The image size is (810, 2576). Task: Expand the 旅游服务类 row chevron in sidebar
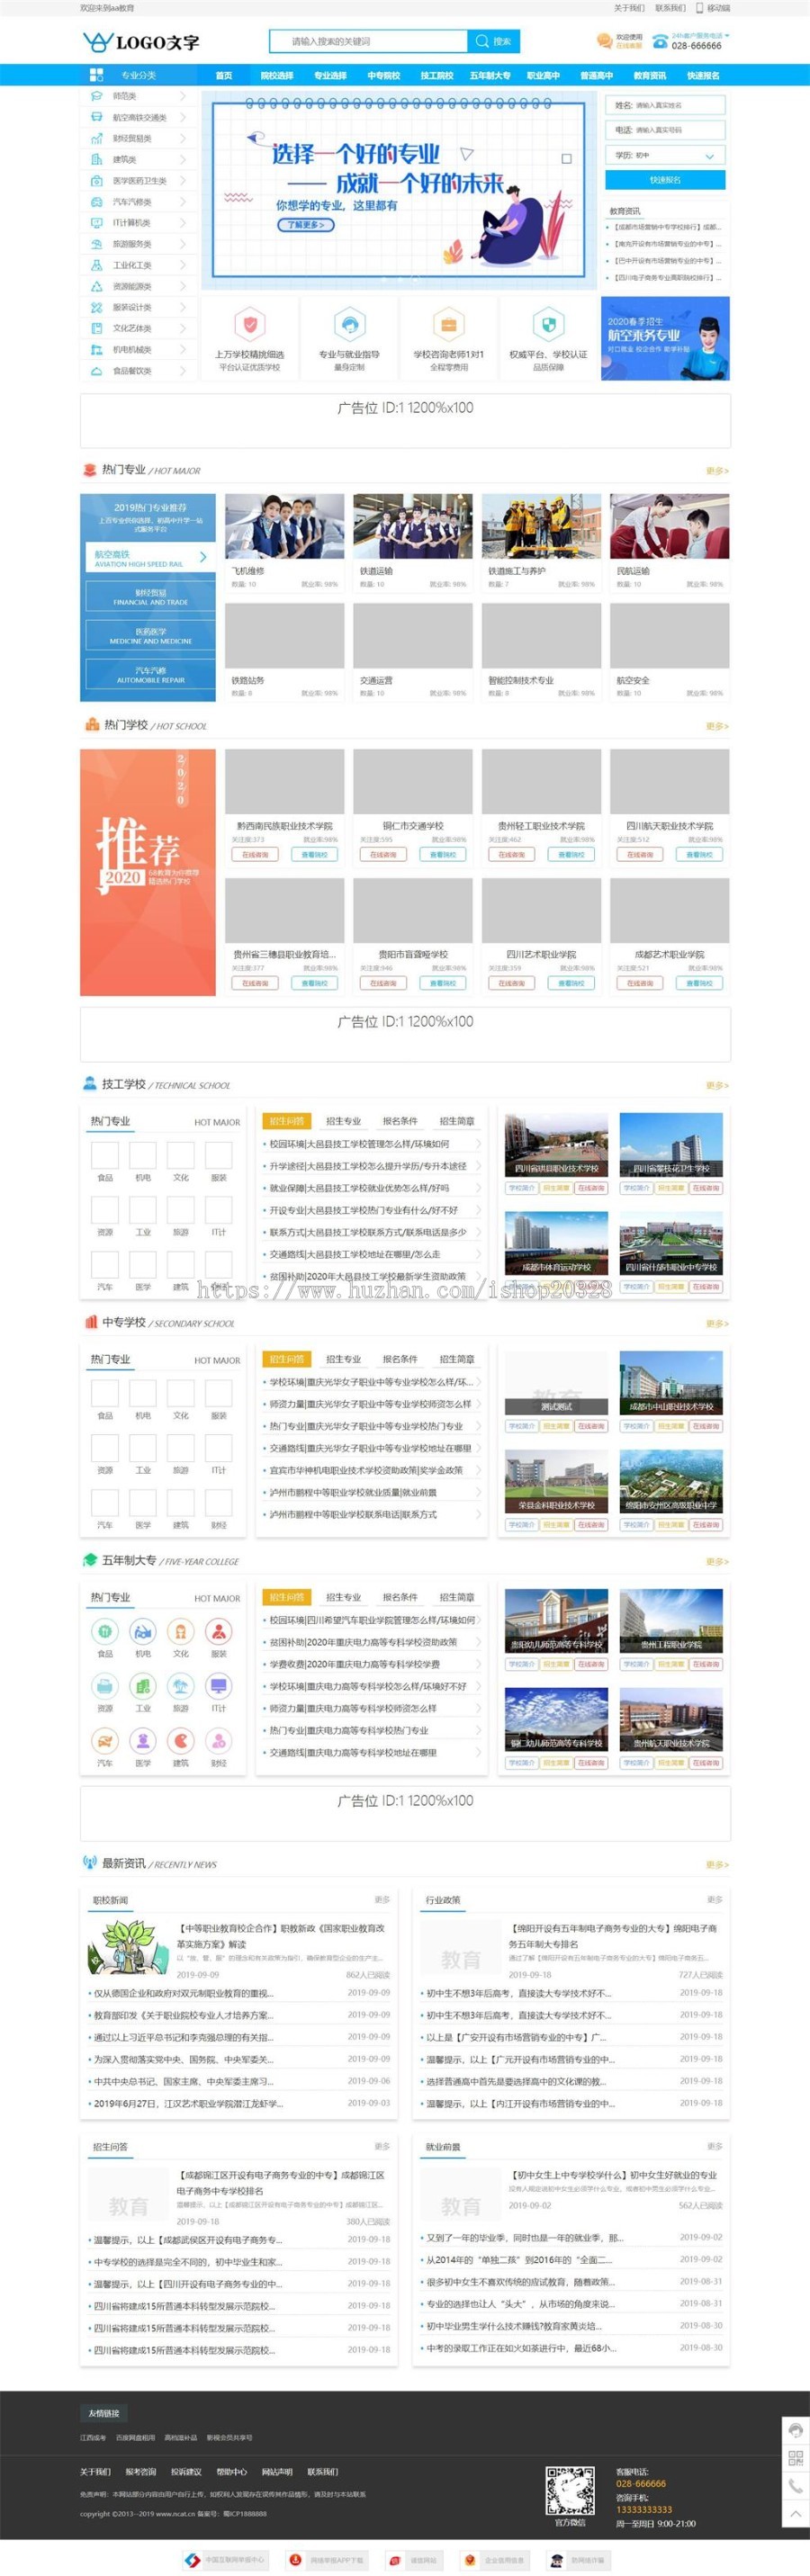182,244
